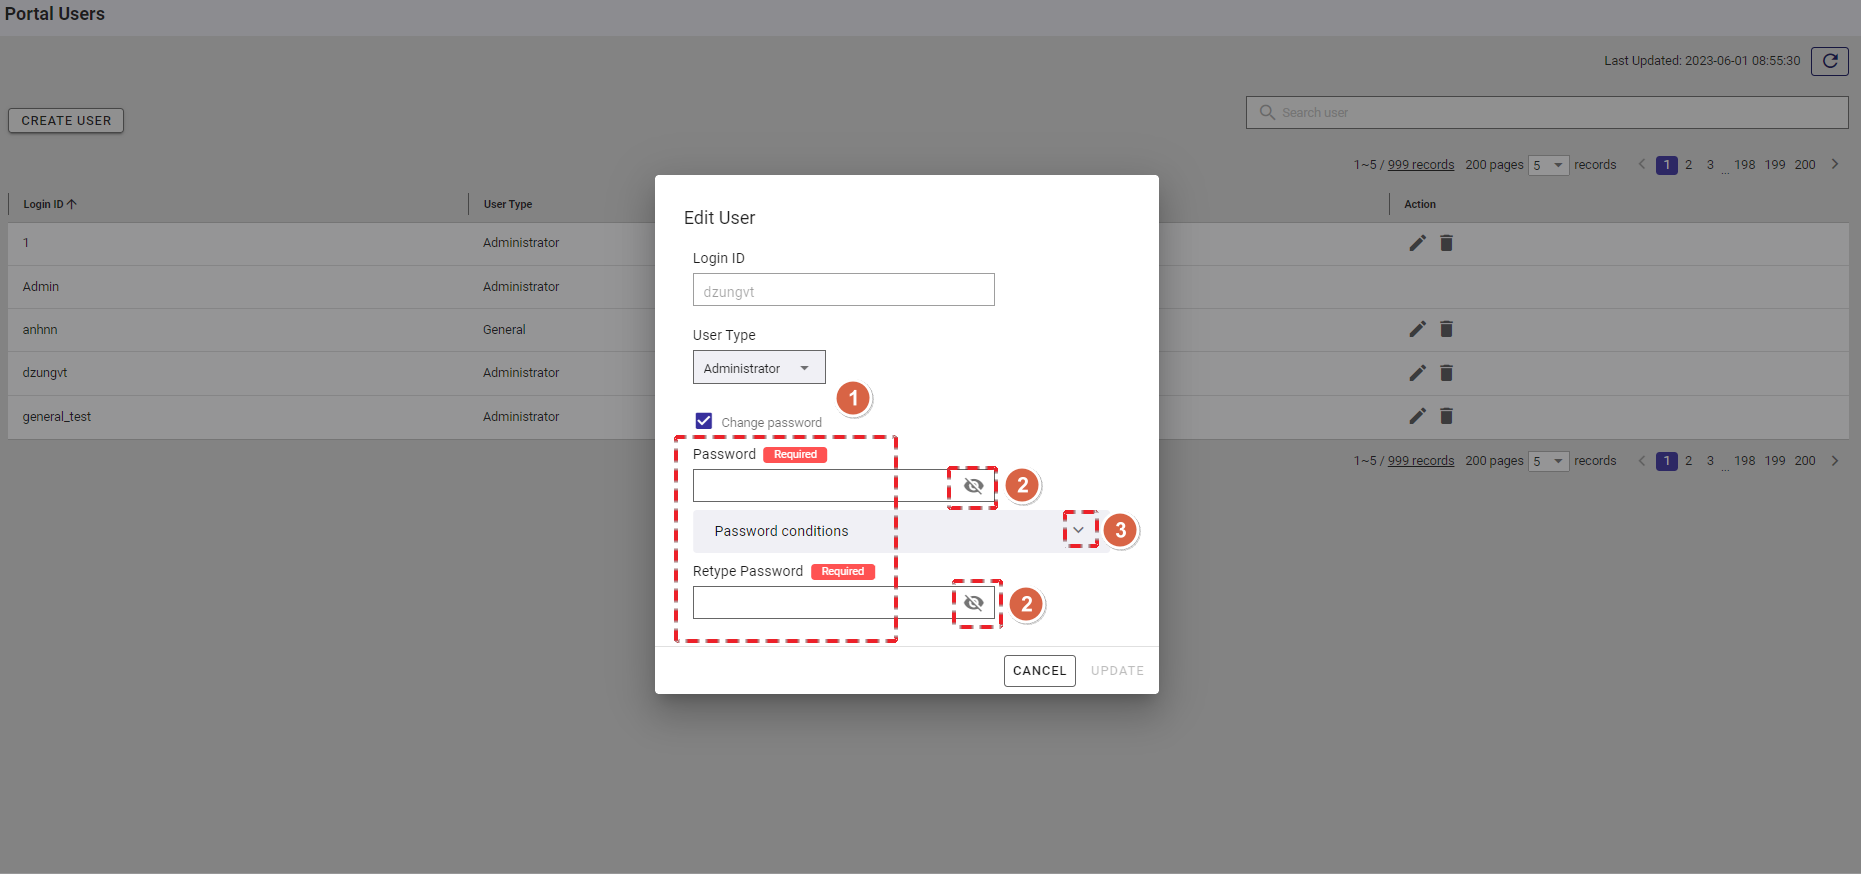Click the edit pencil for user dzungvt

(1417, 373)
